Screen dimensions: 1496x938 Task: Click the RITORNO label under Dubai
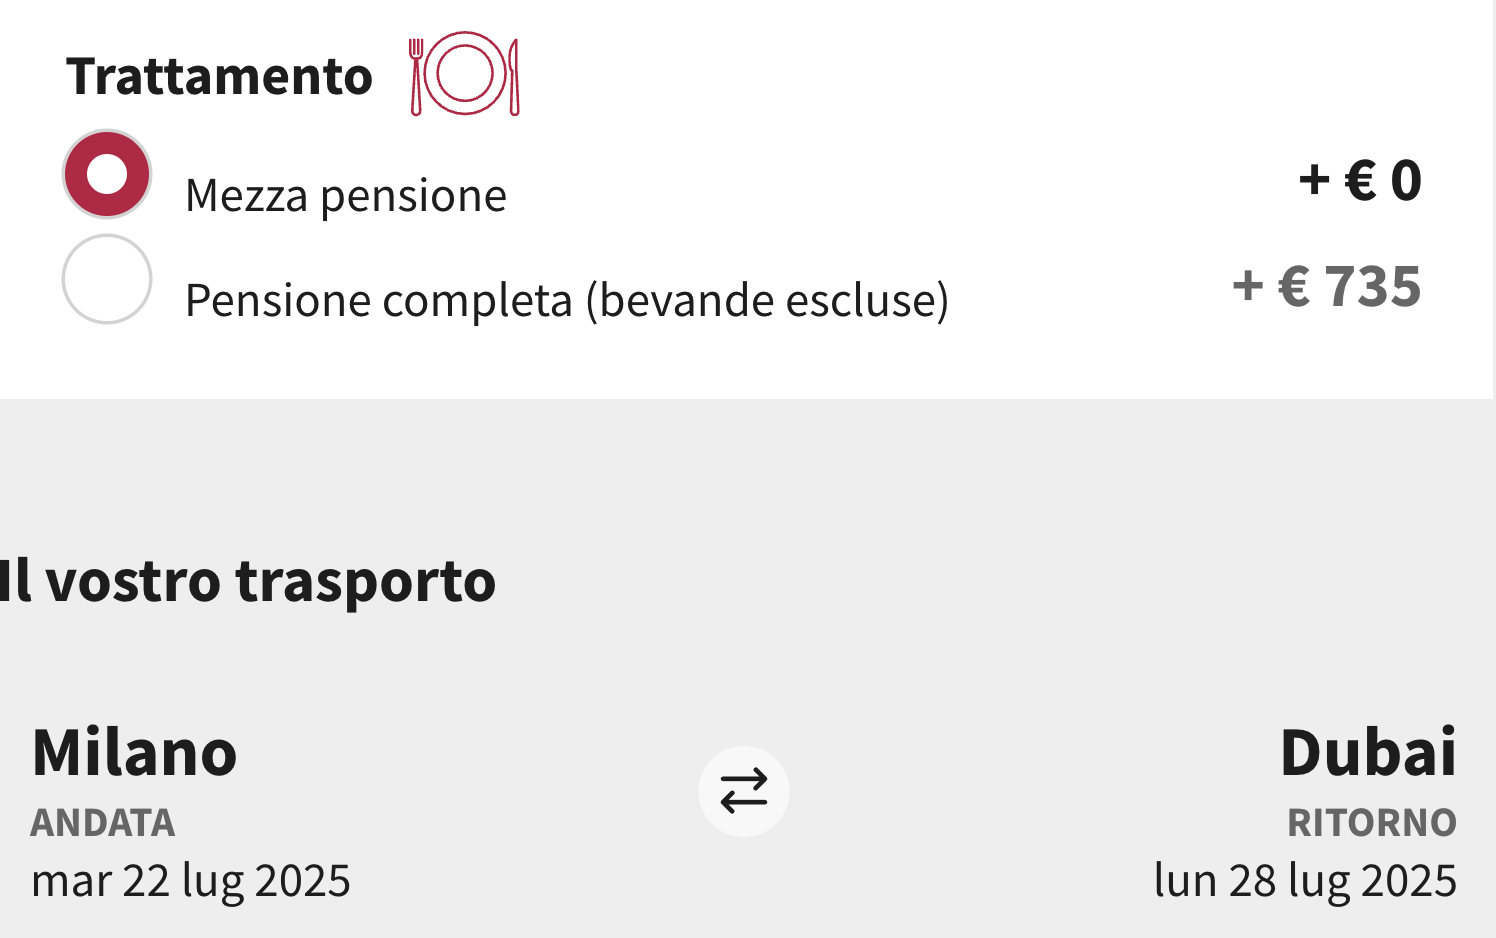point(1372,823)
